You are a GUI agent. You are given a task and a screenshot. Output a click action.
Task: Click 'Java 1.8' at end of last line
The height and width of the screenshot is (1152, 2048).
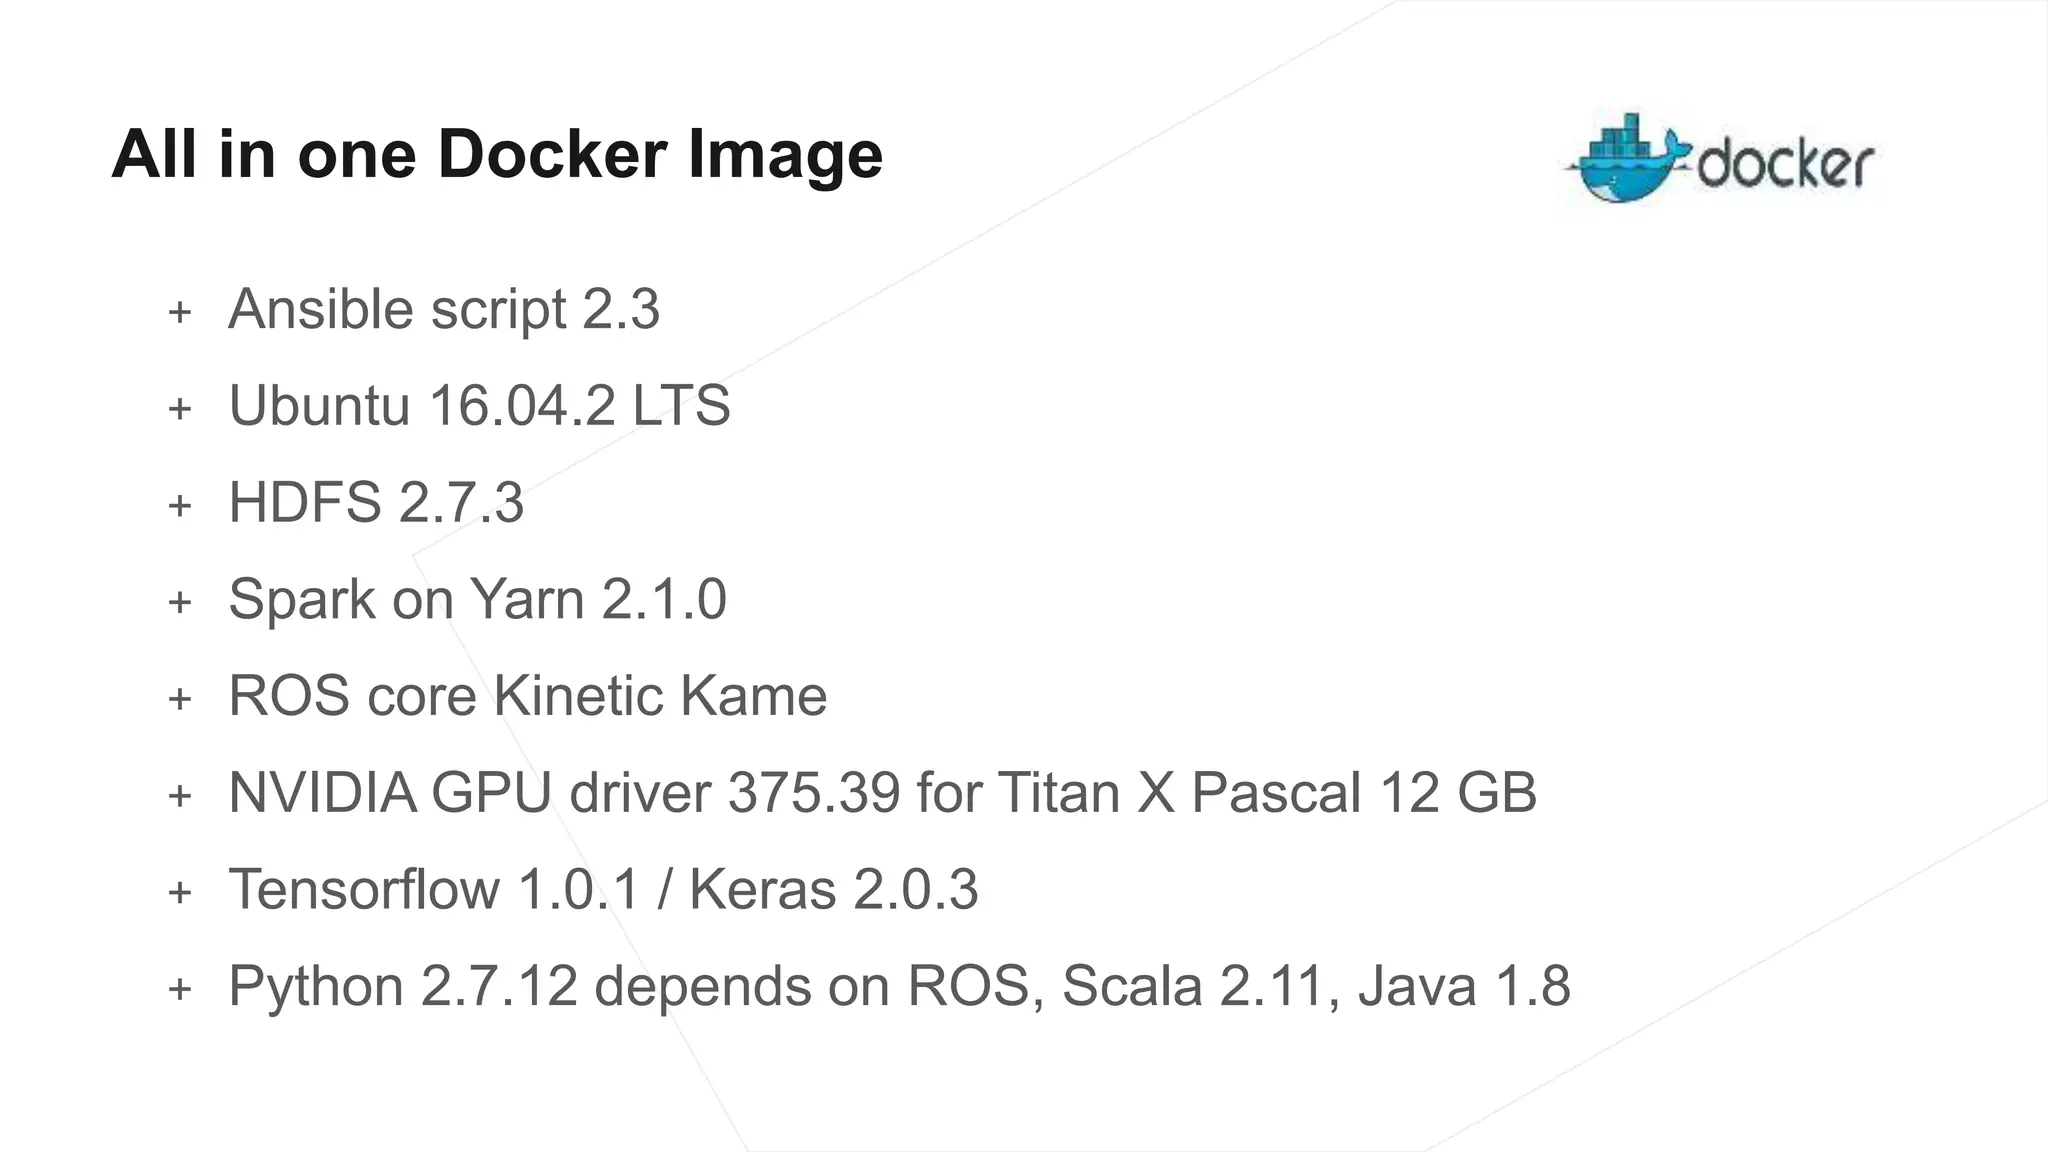pos(1464,986)
